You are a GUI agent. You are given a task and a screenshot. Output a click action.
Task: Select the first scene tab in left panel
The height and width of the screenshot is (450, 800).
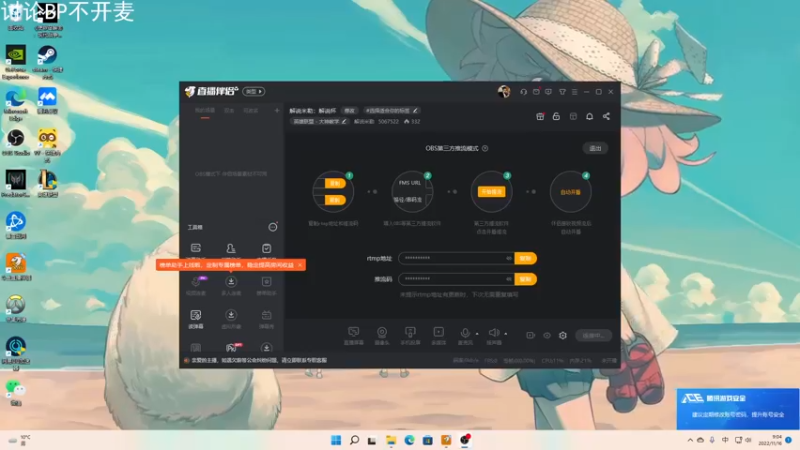click(205, 111)
